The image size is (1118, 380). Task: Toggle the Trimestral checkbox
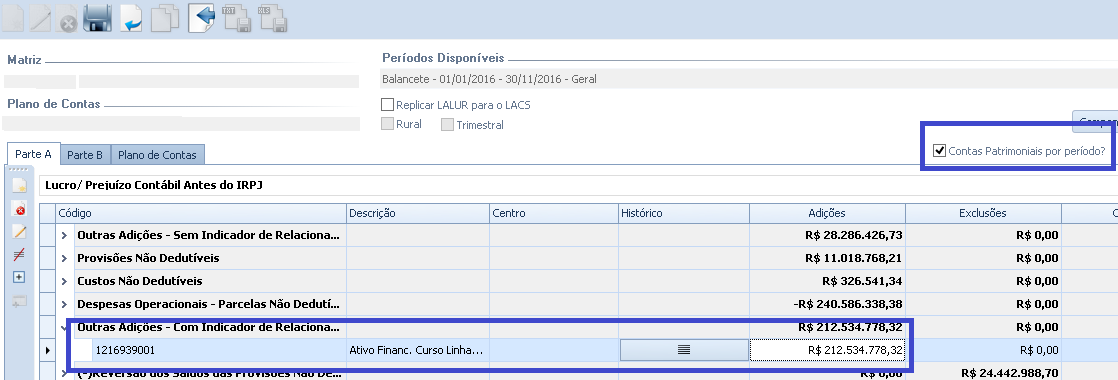click(x=447, y=125)
